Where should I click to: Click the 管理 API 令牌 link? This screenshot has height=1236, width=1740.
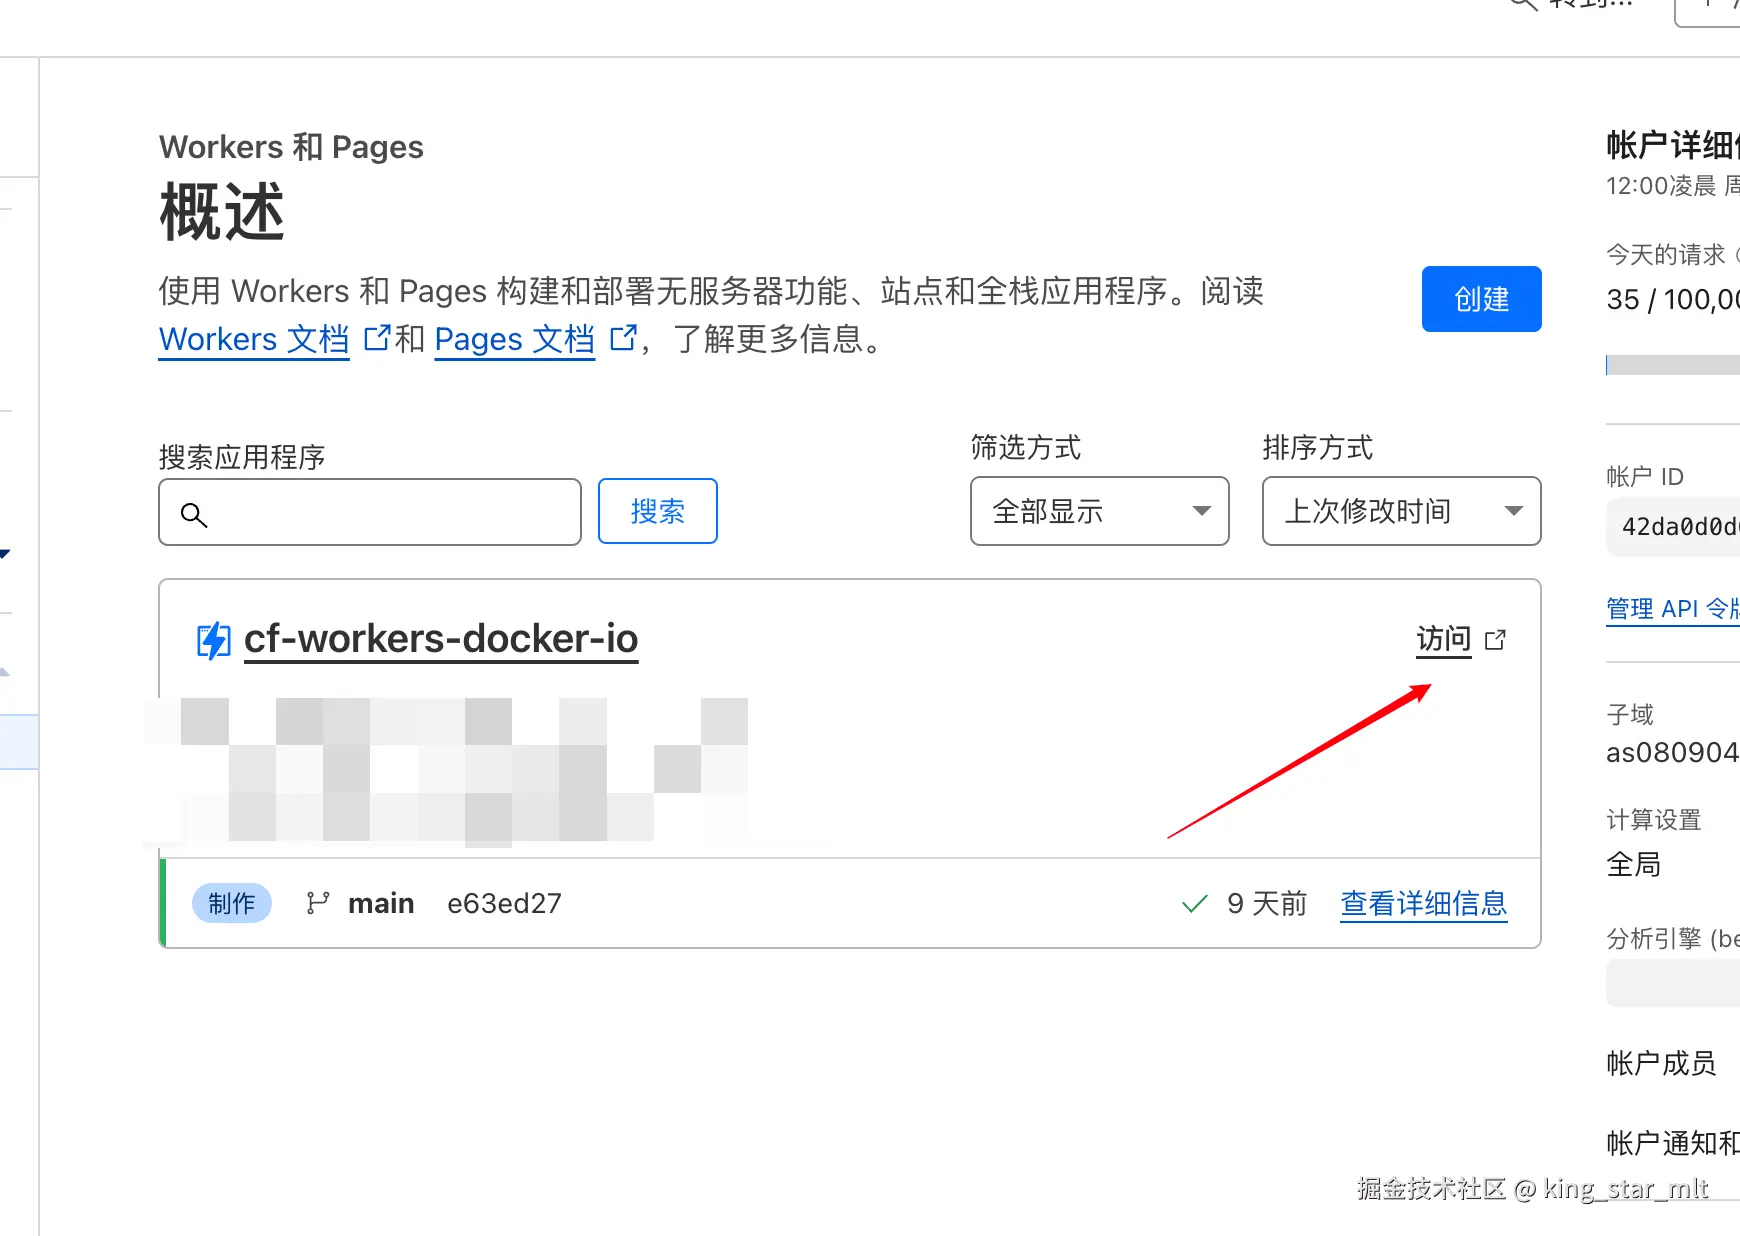[1672, 608]
